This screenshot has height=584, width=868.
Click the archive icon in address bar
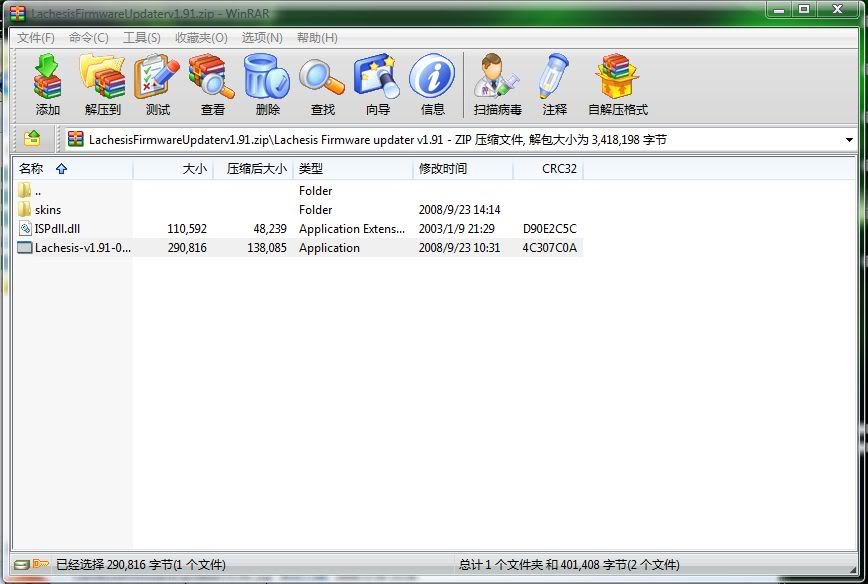[x=75, y=139]
